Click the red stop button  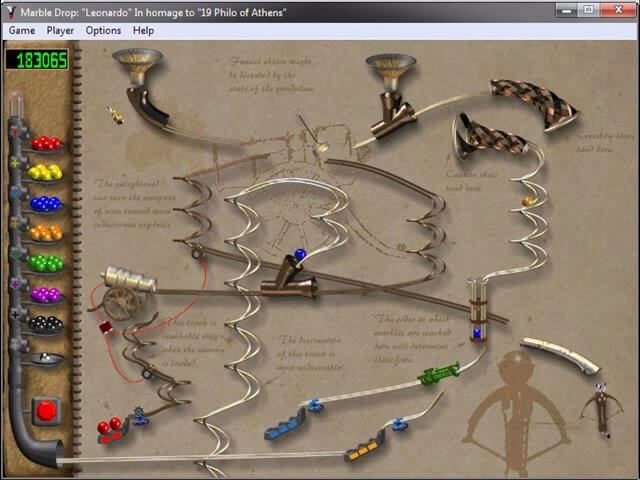(x=46, y=411)
